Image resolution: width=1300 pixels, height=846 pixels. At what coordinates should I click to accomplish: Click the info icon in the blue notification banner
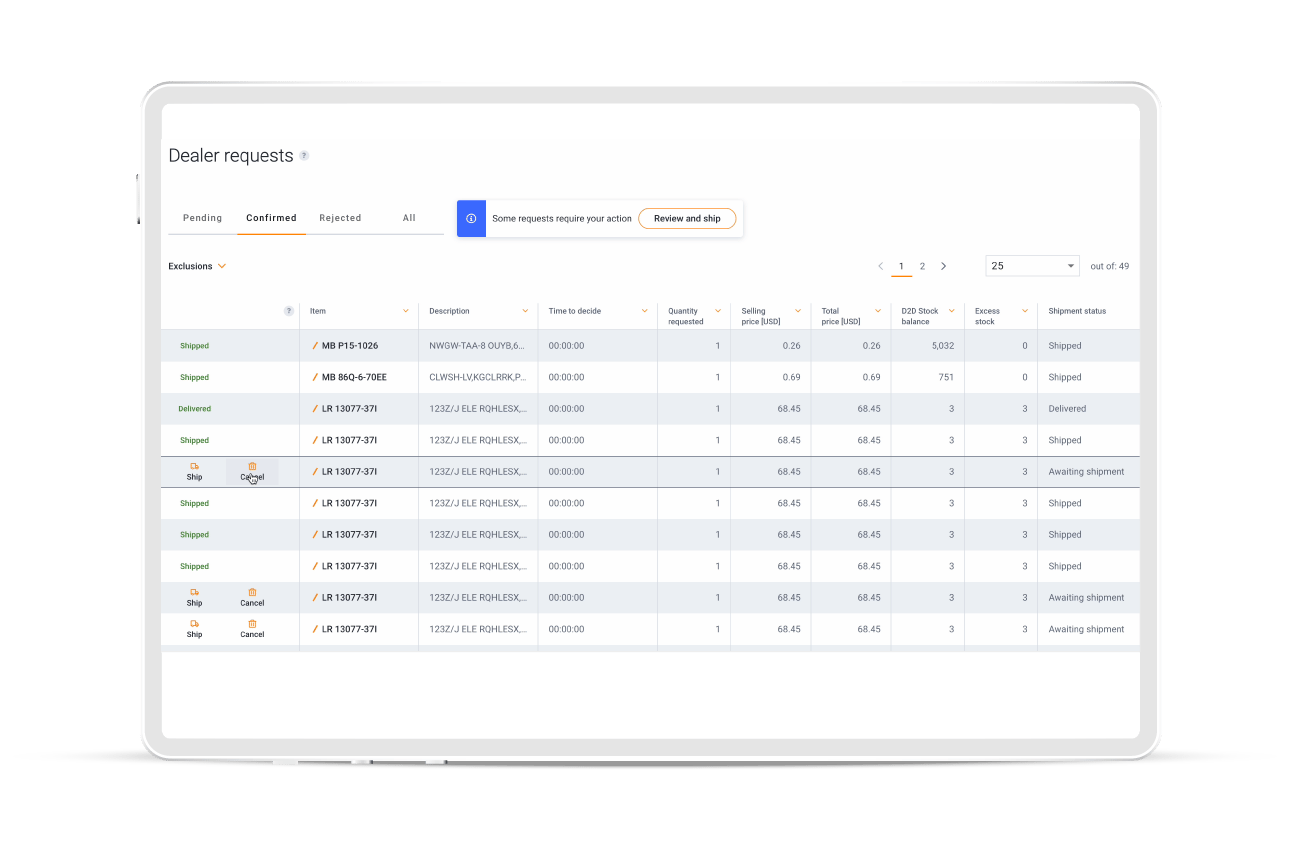click(471, 218)
